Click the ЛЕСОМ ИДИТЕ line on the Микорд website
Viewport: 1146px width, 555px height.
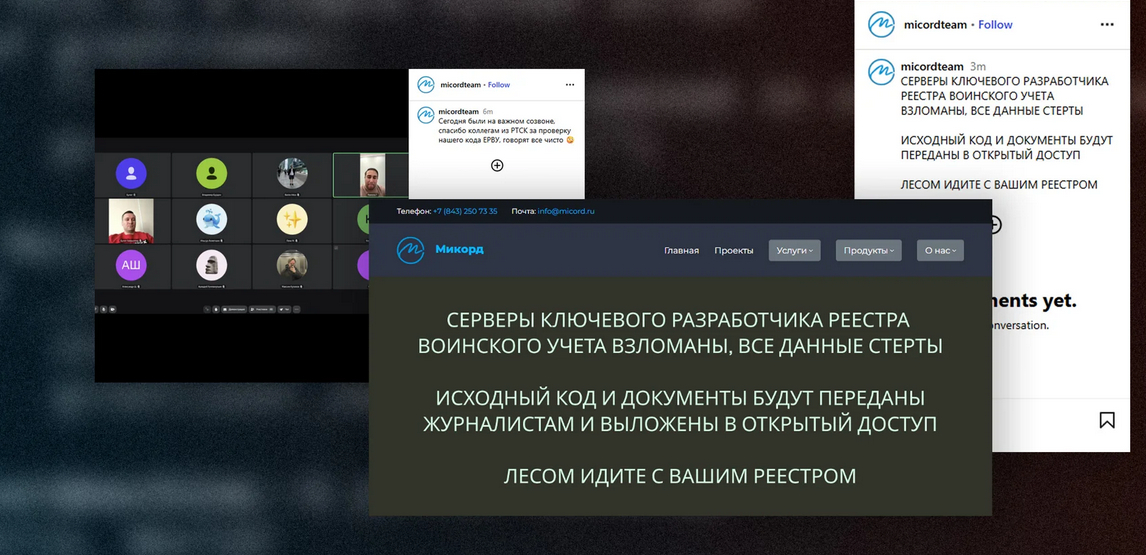coord(680,476)
